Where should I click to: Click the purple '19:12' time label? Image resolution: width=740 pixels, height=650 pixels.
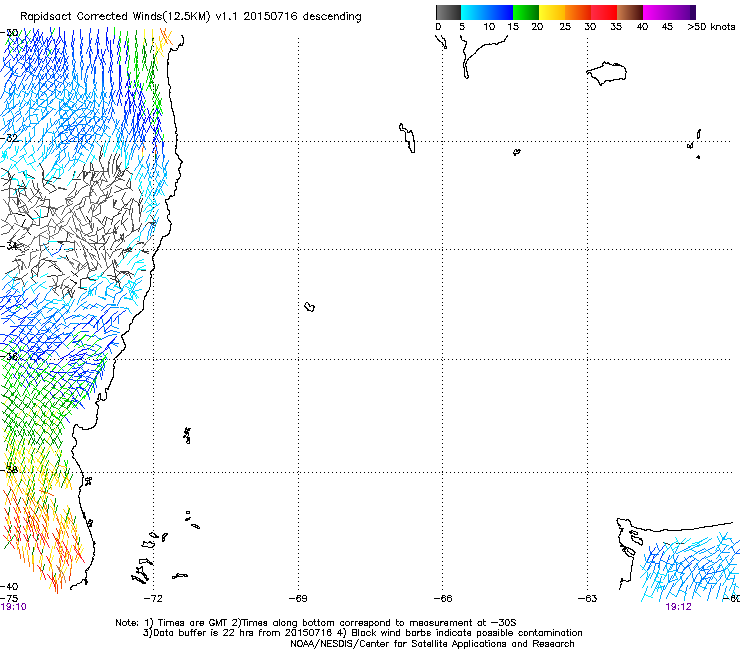click(x=678, y=607)
